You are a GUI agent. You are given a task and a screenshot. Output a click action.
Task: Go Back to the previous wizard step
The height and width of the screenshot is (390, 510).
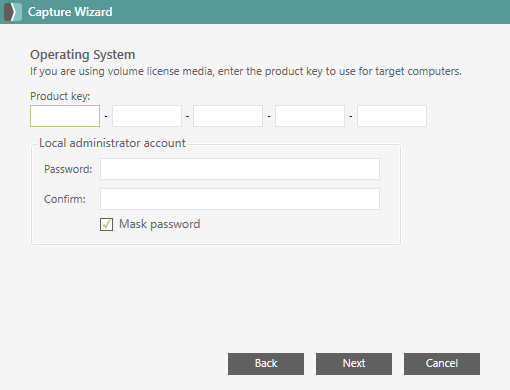(x=266, y=364)
